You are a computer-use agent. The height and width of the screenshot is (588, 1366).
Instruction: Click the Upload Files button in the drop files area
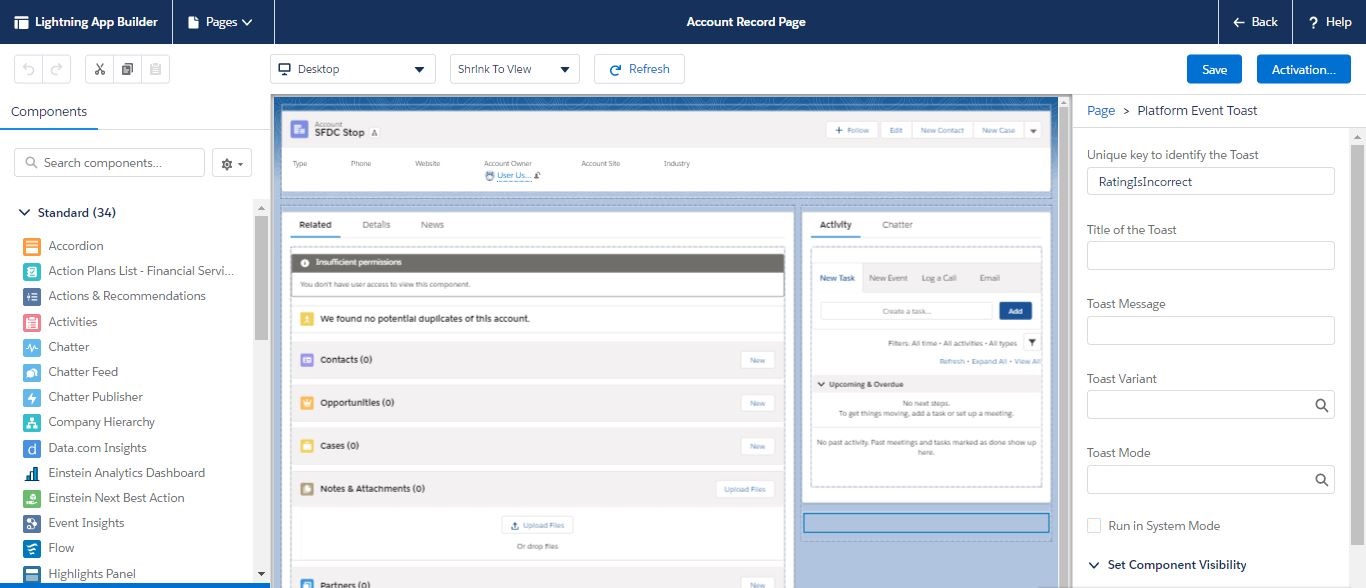tap(537, 525)
